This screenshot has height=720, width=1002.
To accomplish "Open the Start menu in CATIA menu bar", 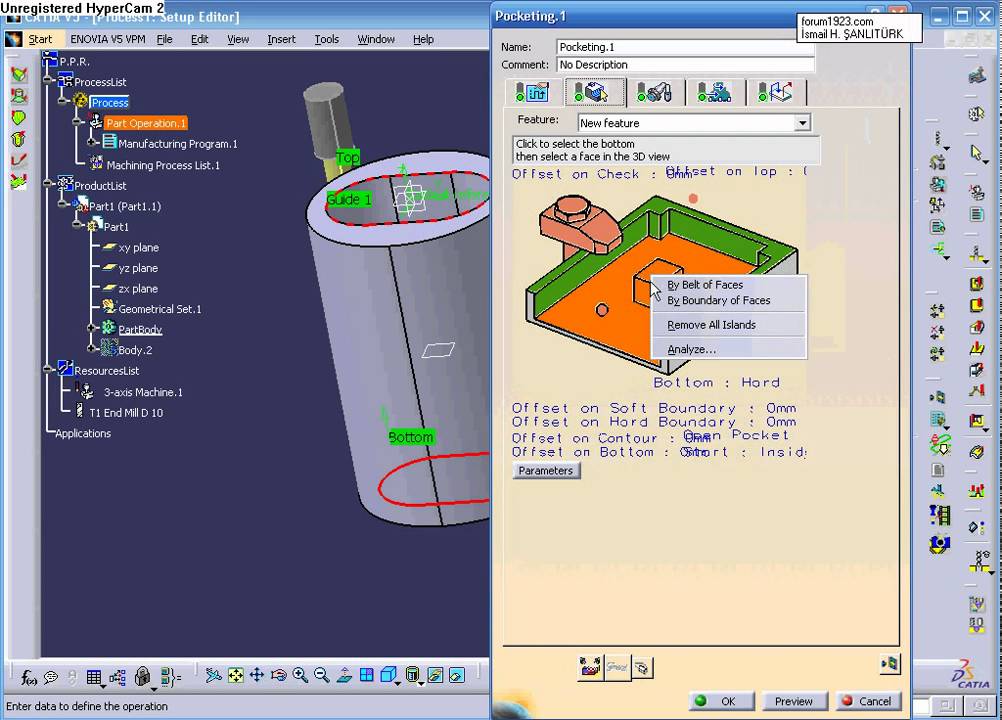I will 40,40.
